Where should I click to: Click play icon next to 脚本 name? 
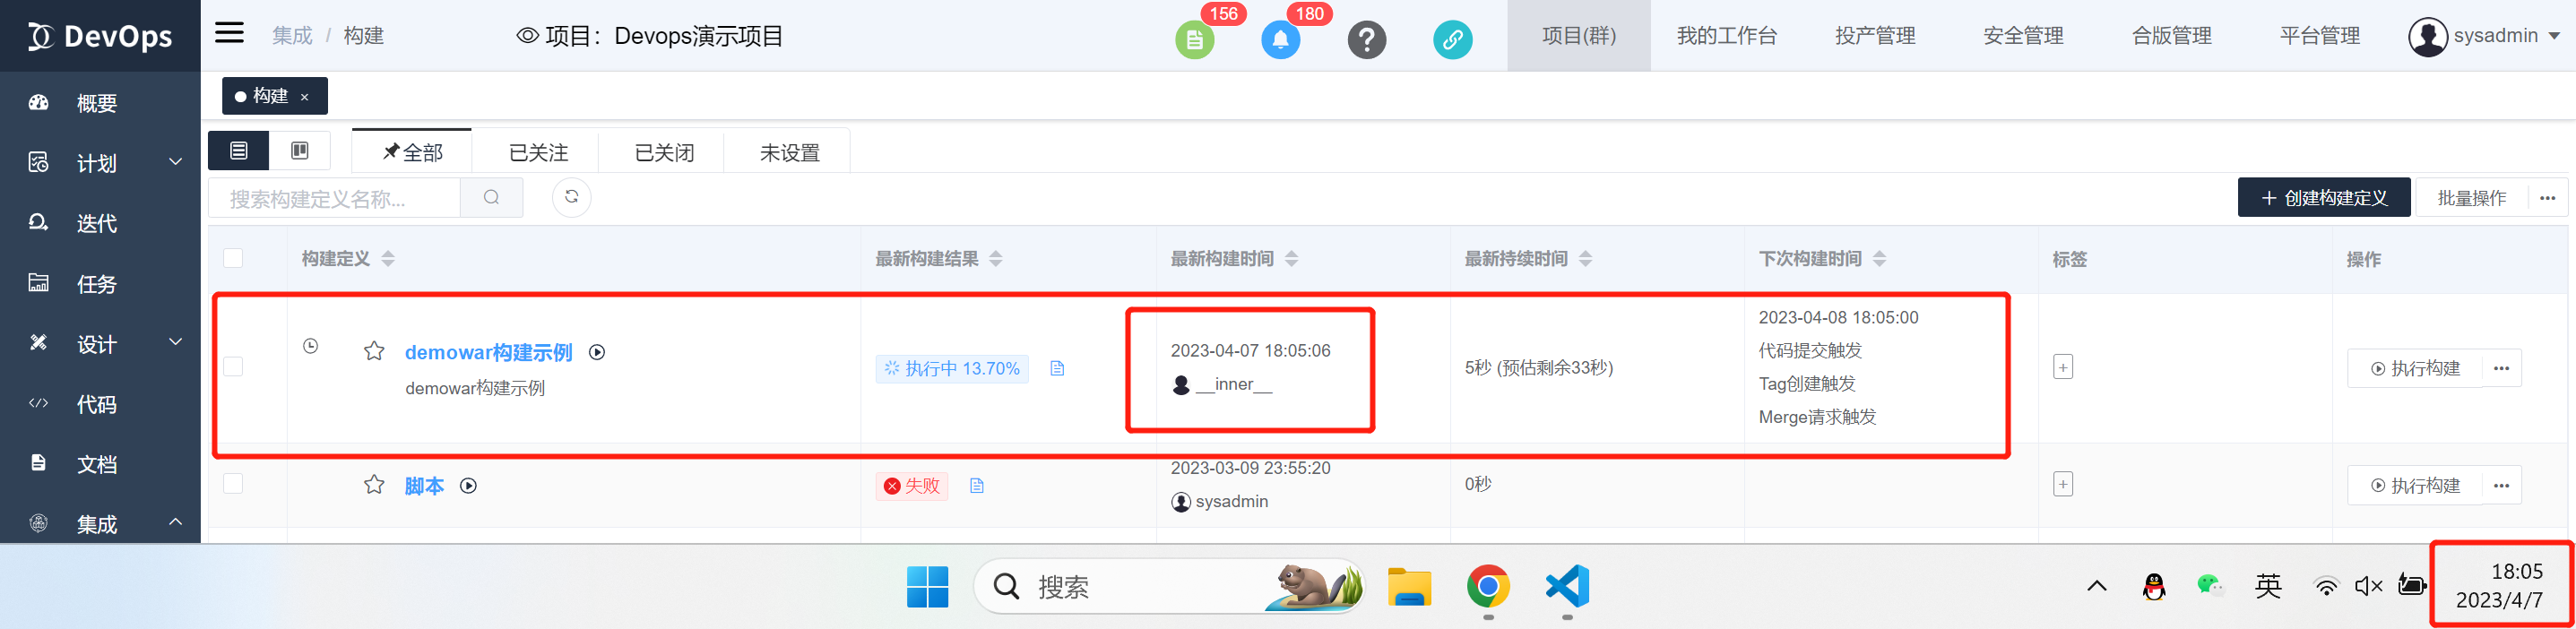[x=468, y=486]
